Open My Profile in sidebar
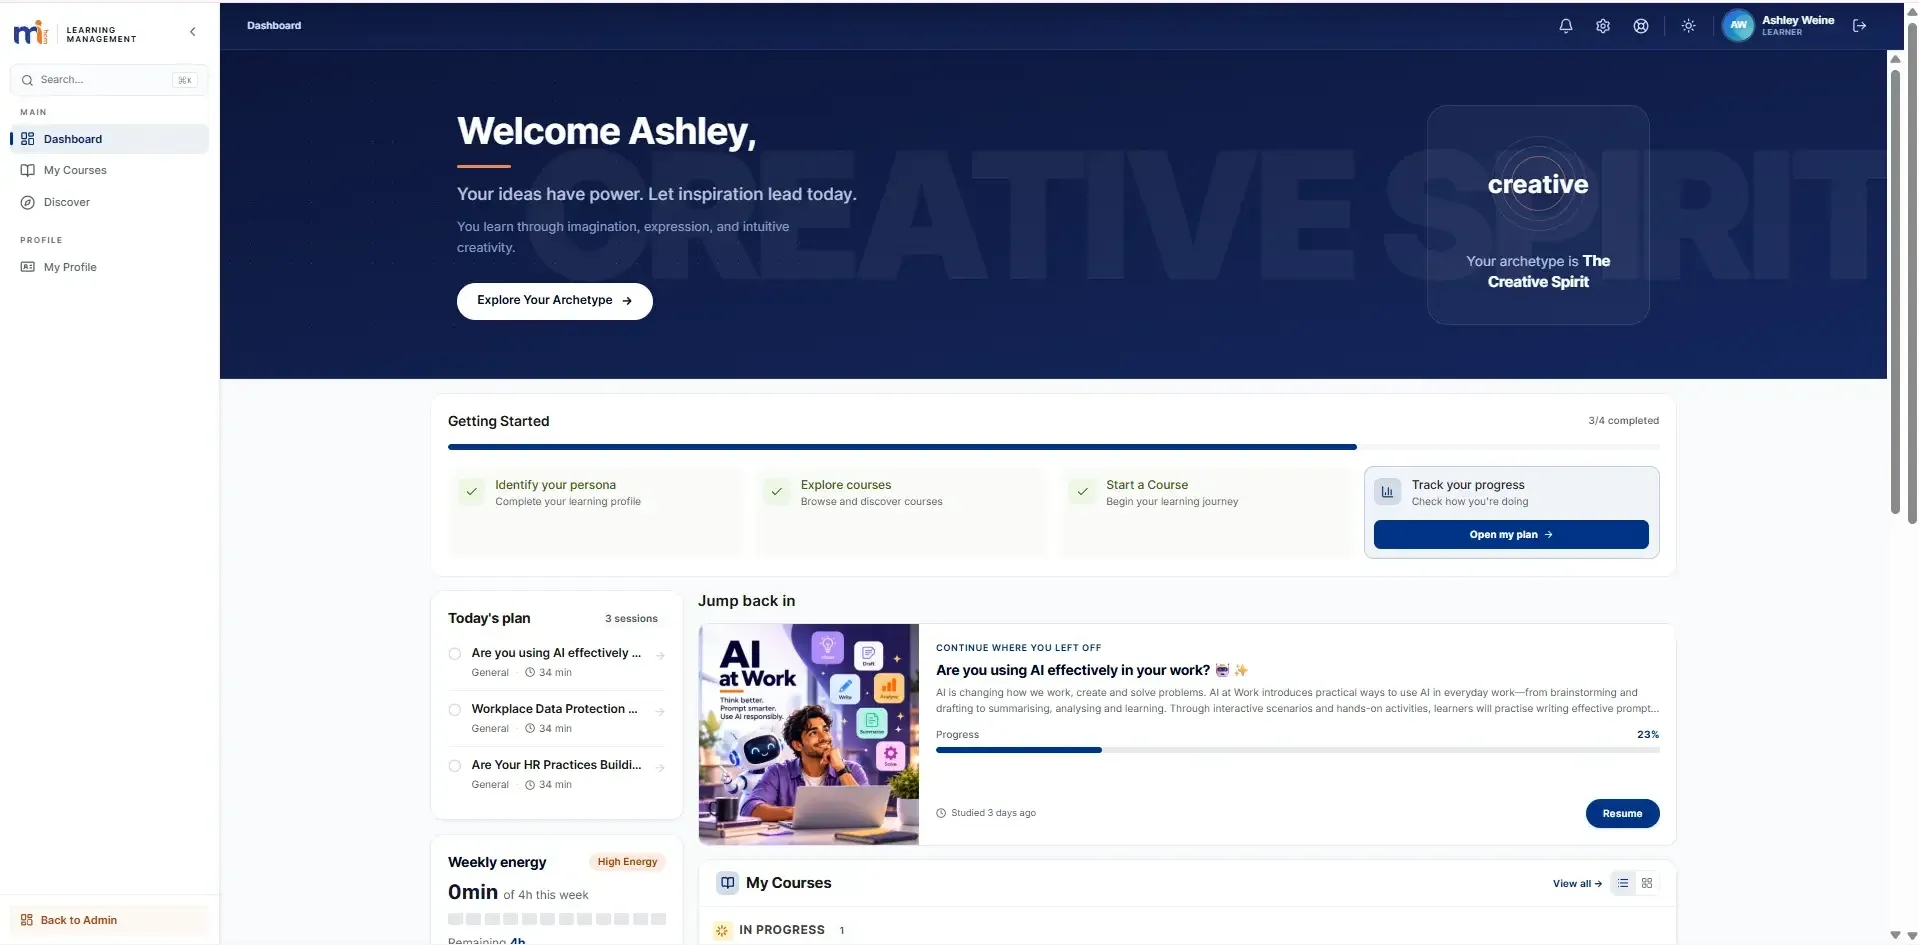The height and width of the screenshot is (945, 1919). pos(109,267)
